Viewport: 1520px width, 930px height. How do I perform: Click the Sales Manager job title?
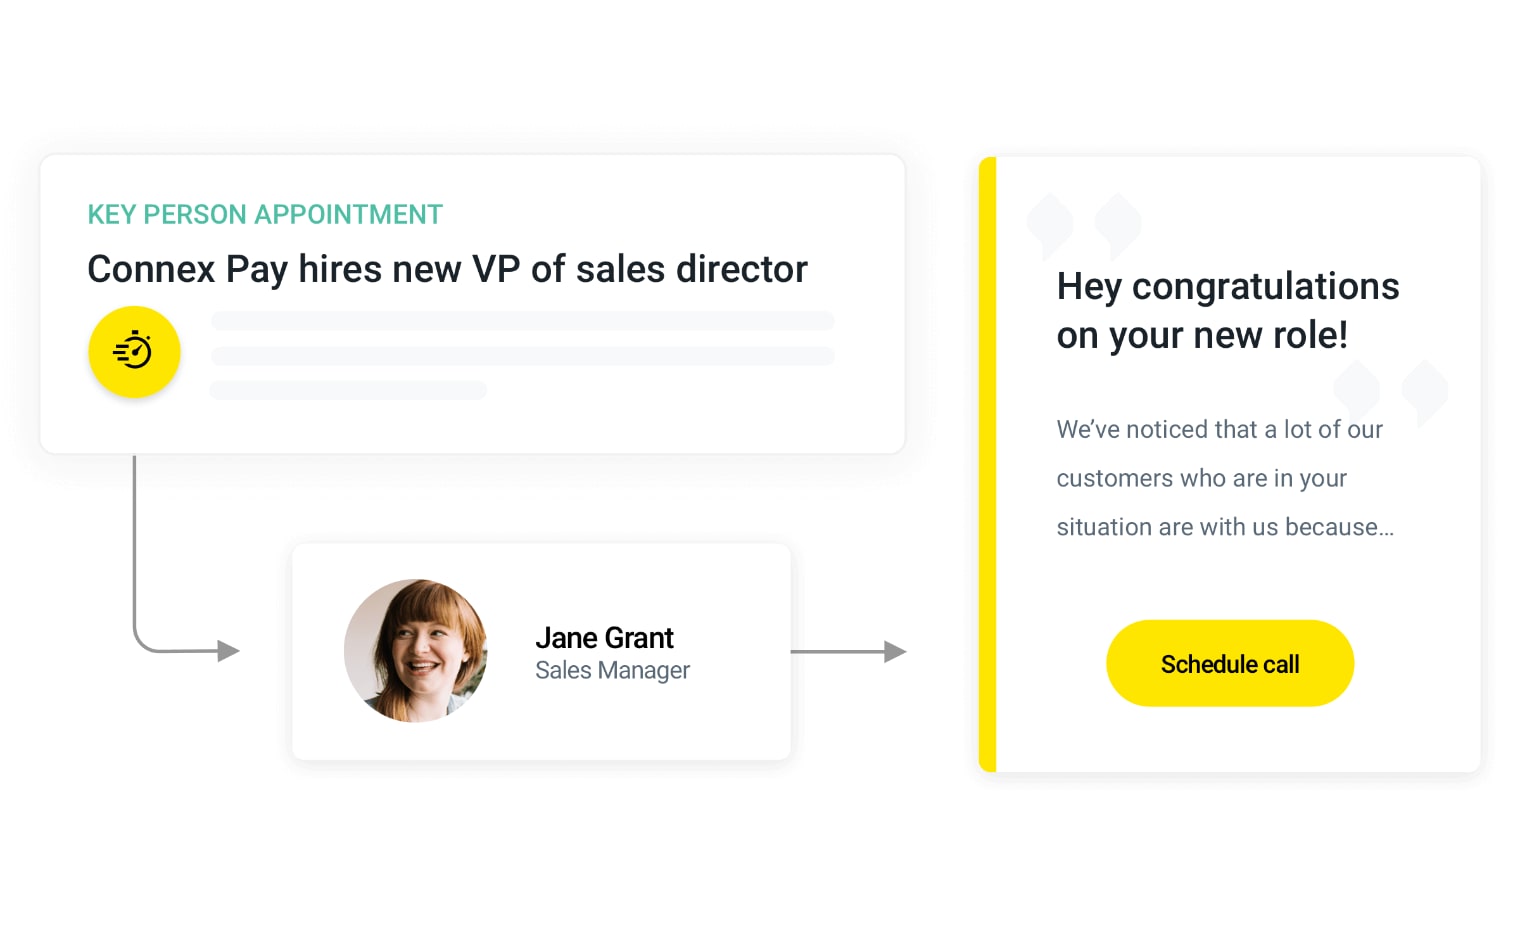click(612, 670)
